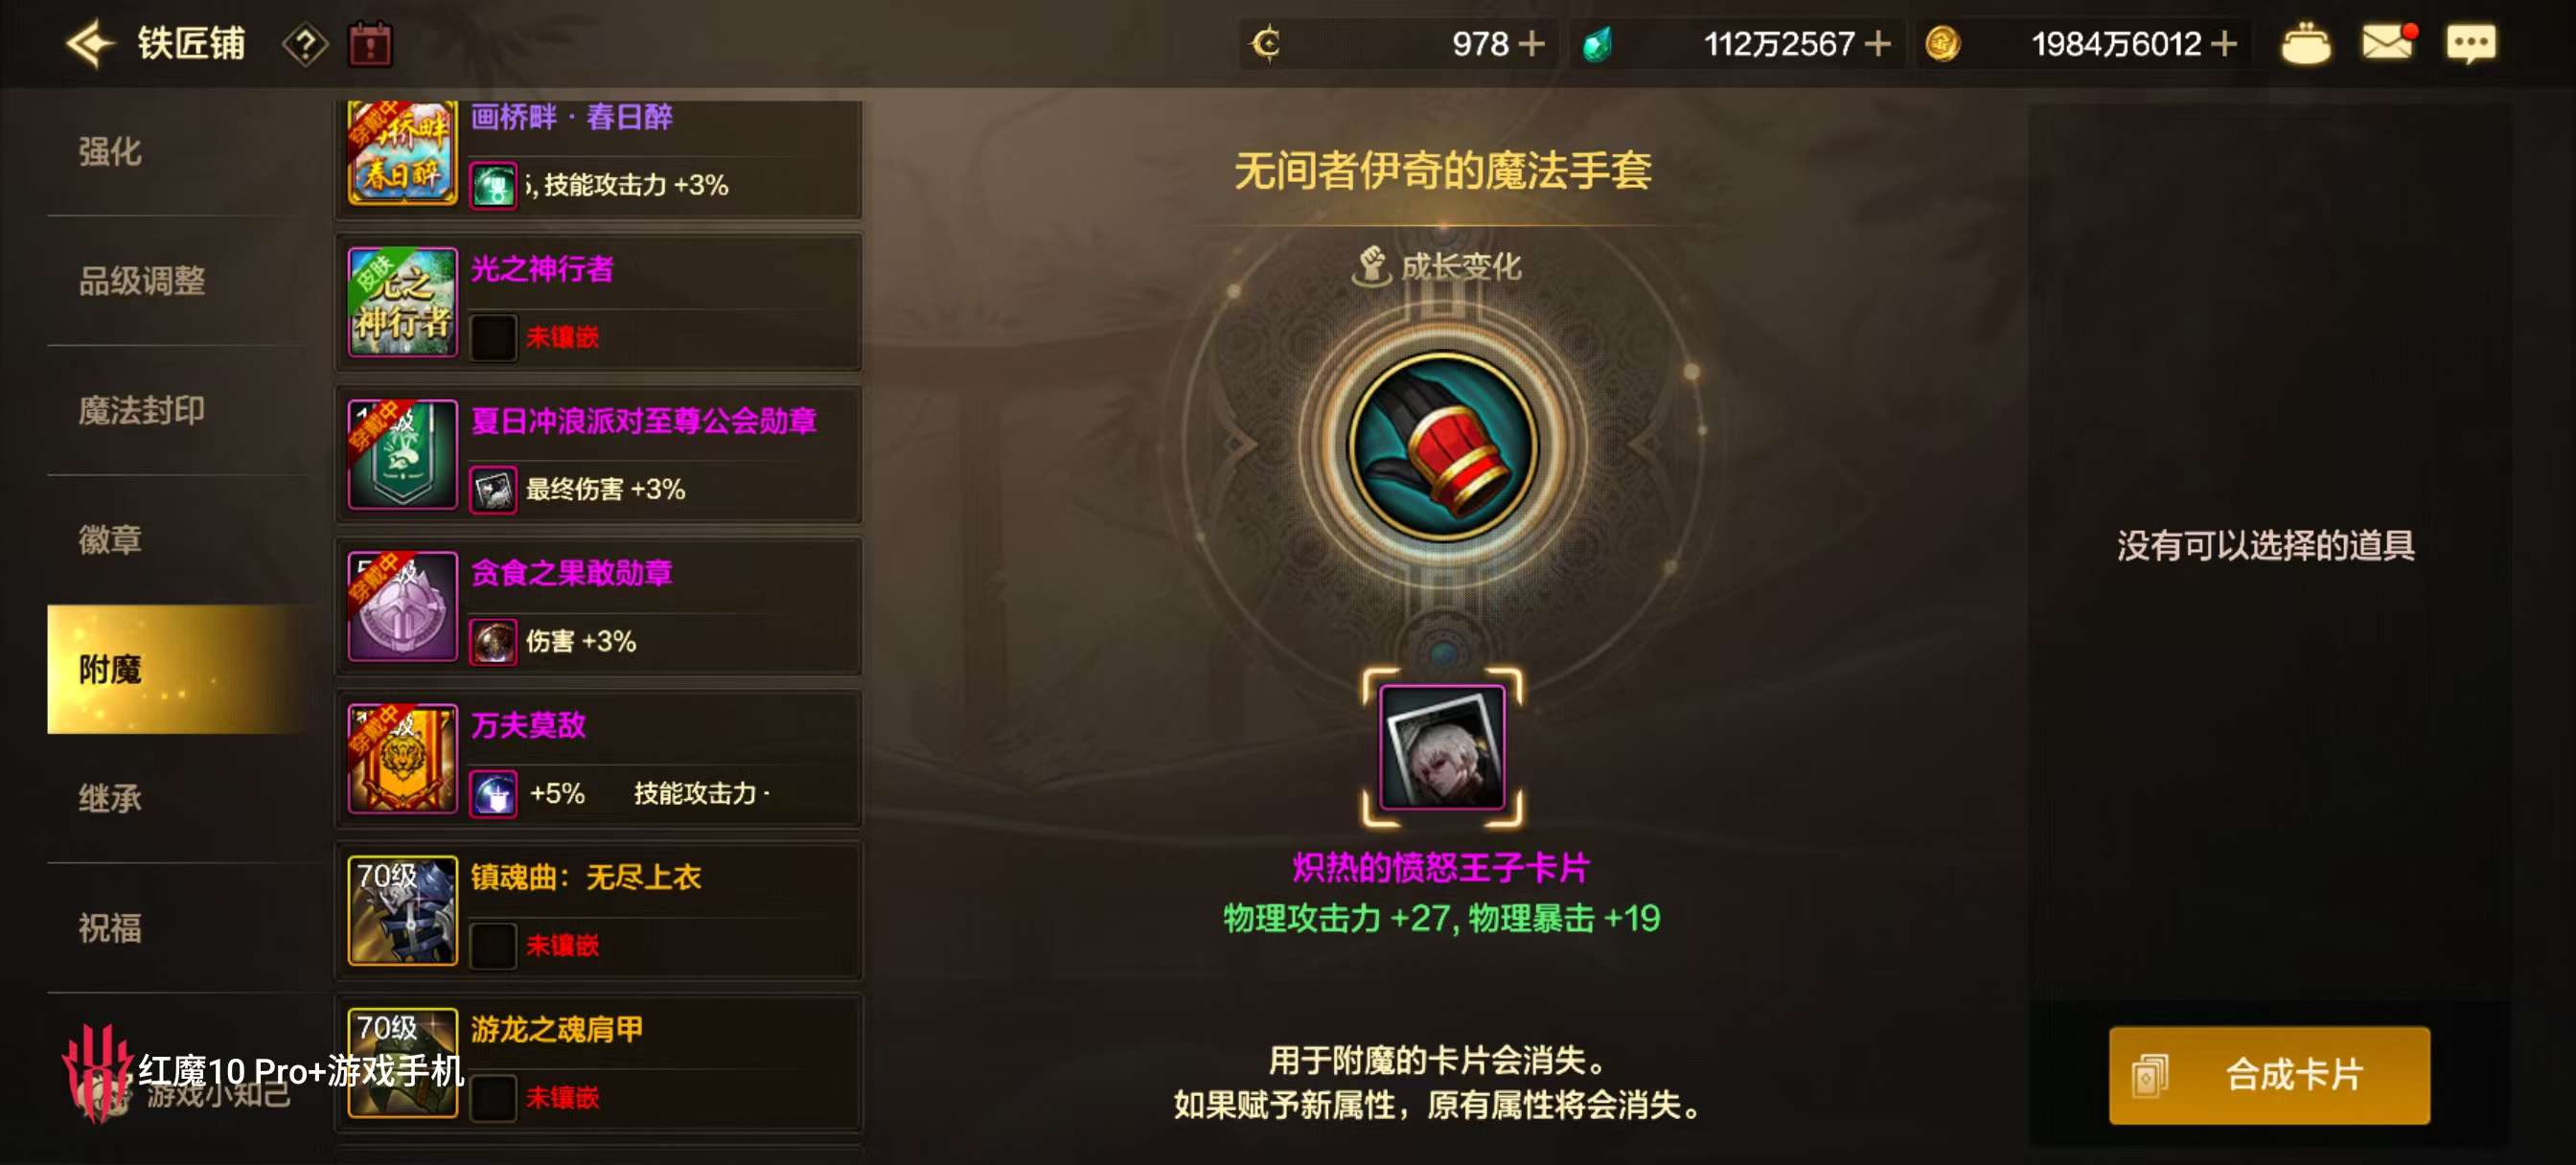2576x1165 pixels.
Task: Select 光之神行者 in equipment list
Action: click(598, 302)
